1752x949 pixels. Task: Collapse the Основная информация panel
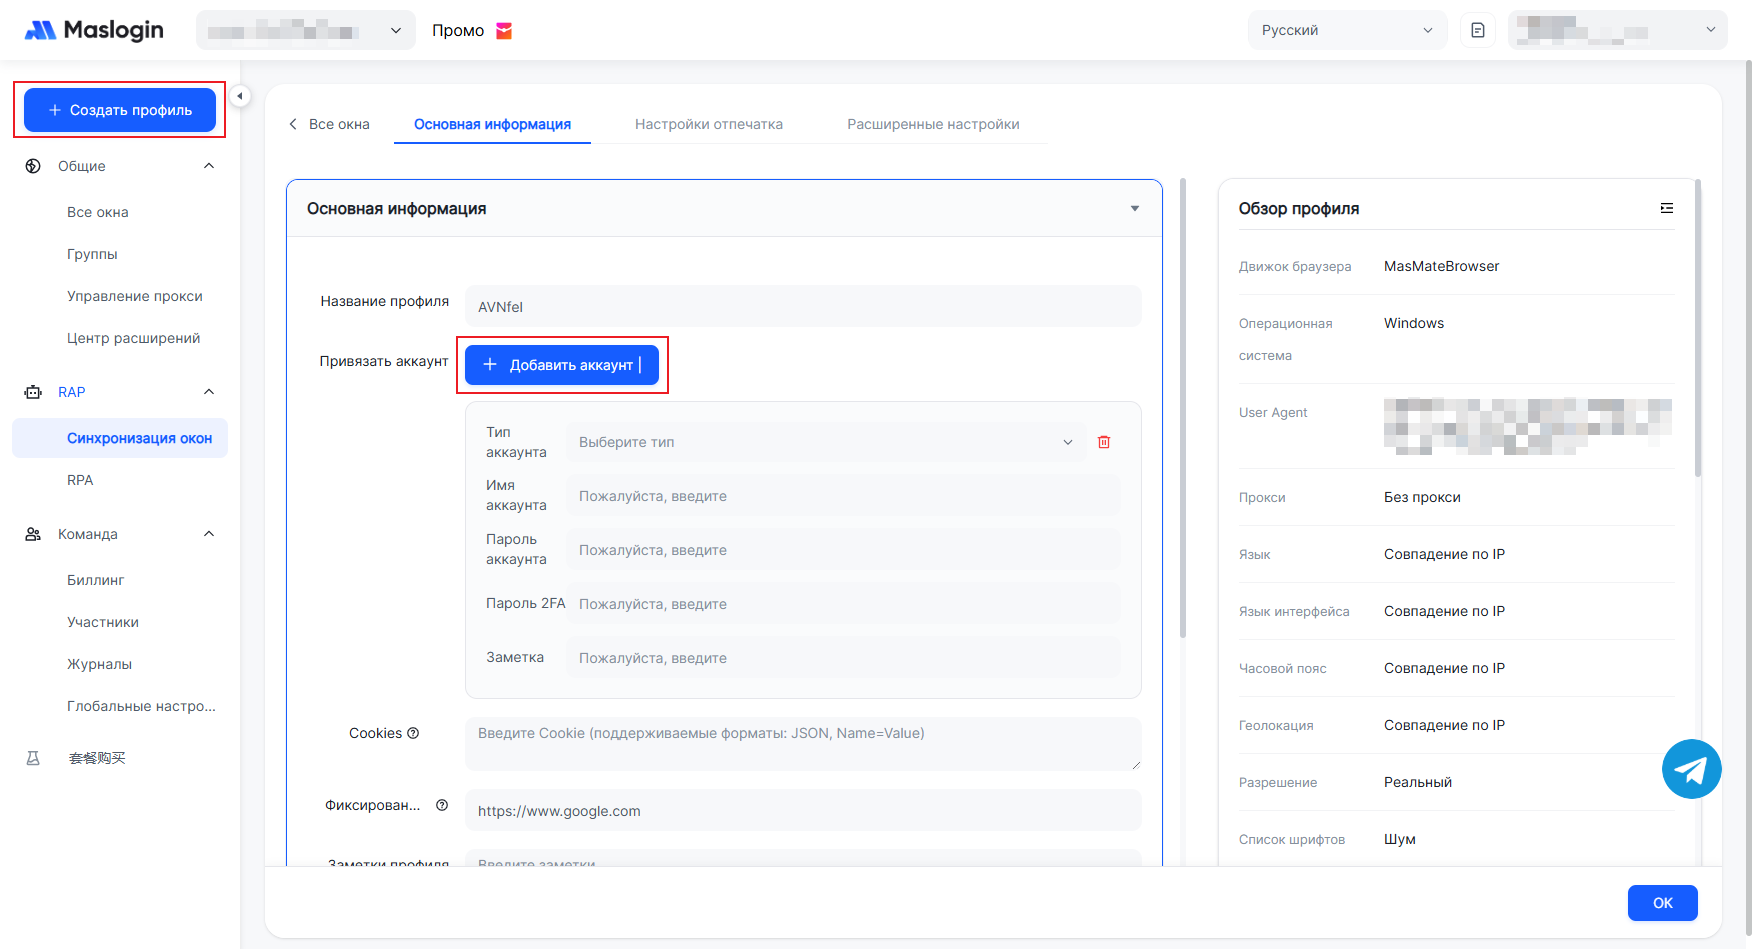1134,209
